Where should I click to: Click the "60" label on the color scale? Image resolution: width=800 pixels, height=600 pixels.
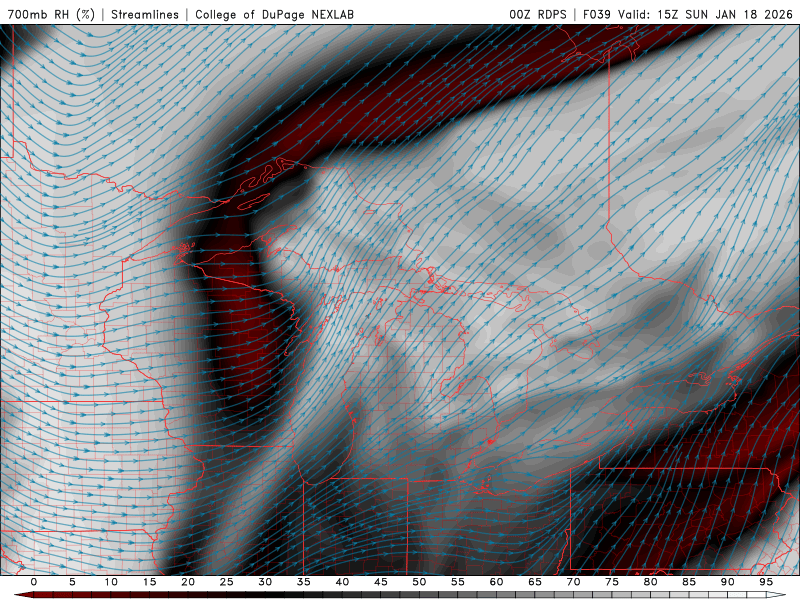496,582
